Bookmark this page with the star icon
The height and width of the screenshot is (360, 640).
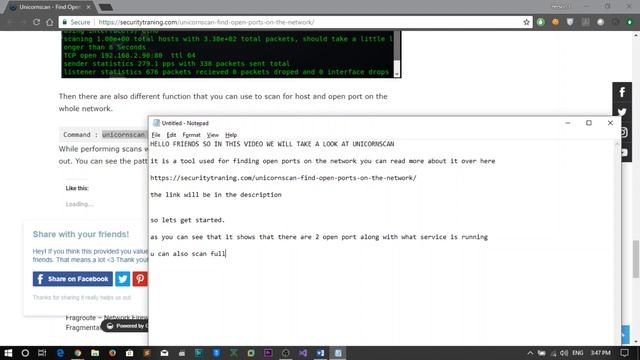tap(527, 22)
